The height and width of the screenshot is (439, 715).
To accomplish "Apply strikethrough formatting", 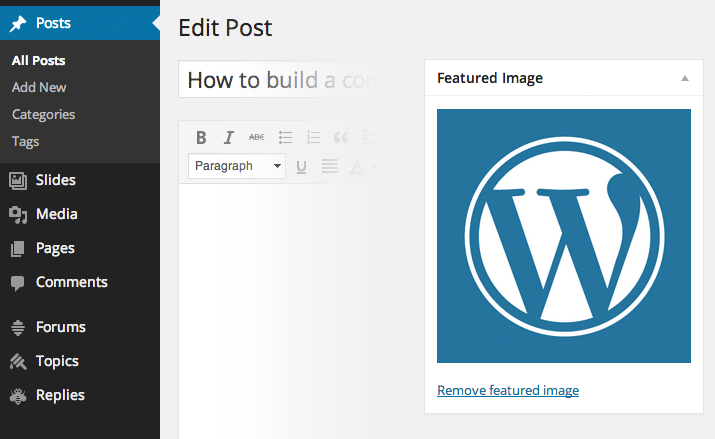I will click(x=256, y=138).
